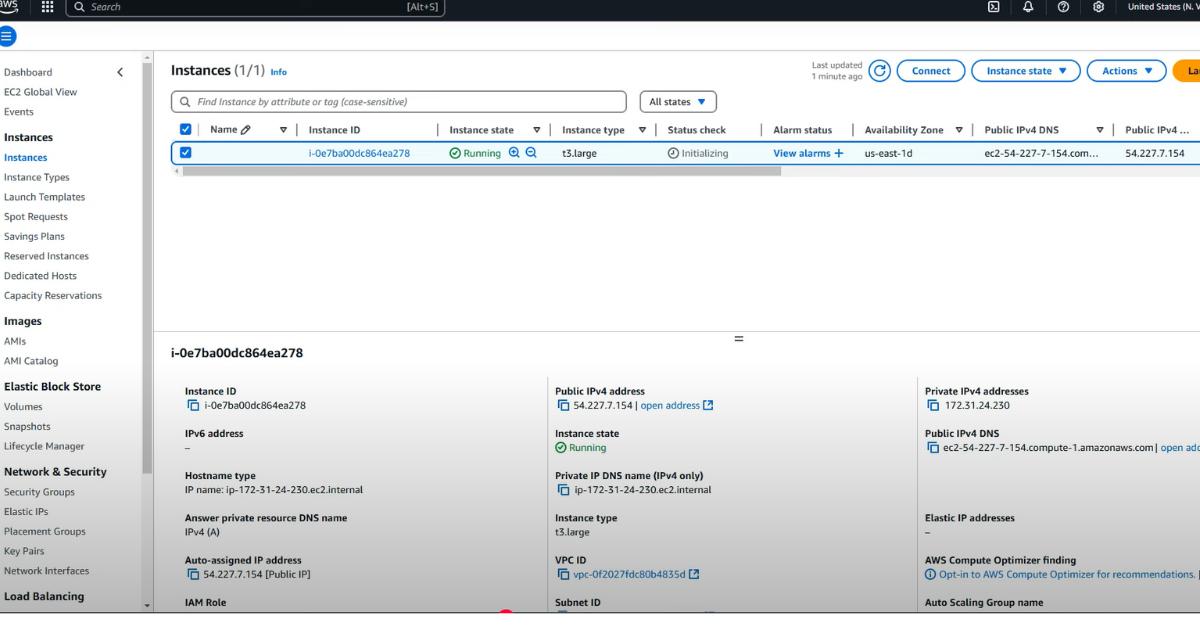Click external-link icon after open address
The width and height of the screenshot is (1200, 628).
pyautogui.click(x=709, y=405)
